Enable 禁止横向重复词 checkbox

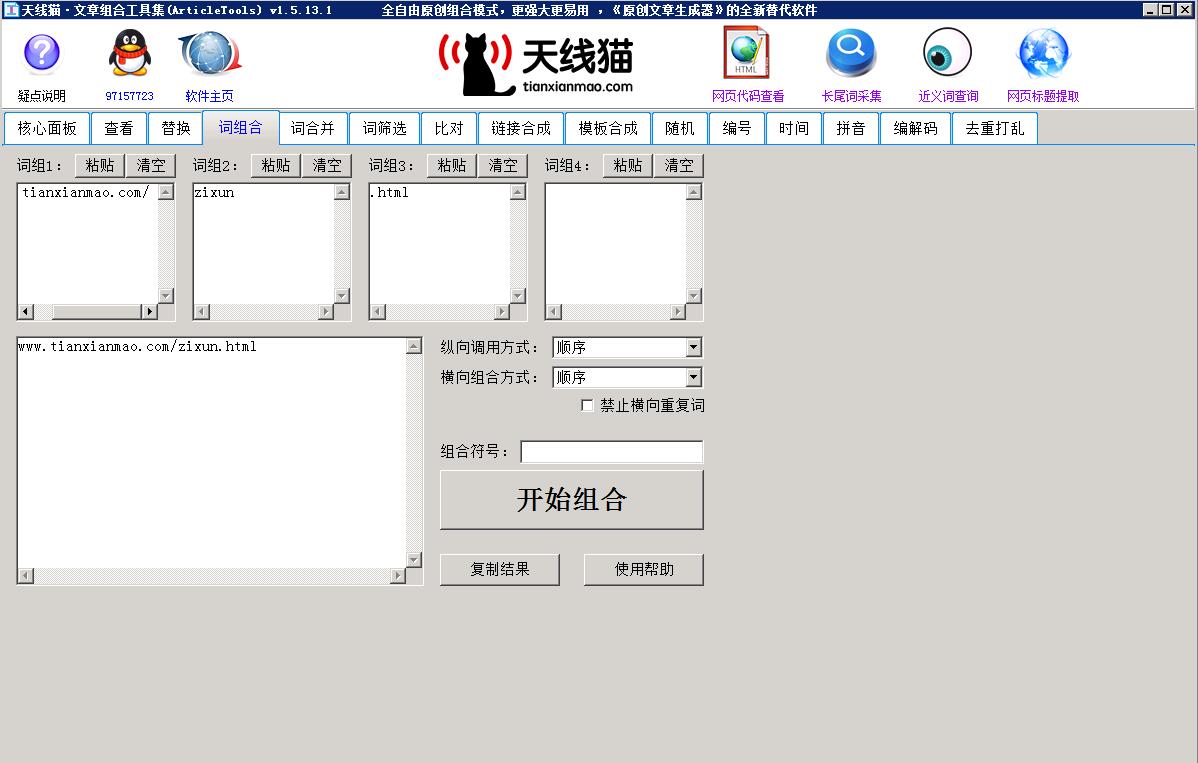click(x=587, y=406)
